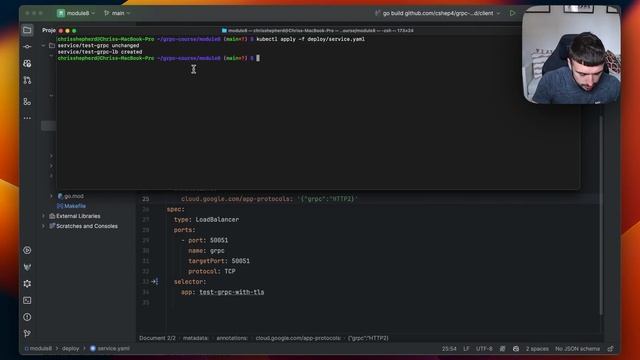Click the 'name: grpc' code line
Screen dimensions: 640x360
(206, 251)
